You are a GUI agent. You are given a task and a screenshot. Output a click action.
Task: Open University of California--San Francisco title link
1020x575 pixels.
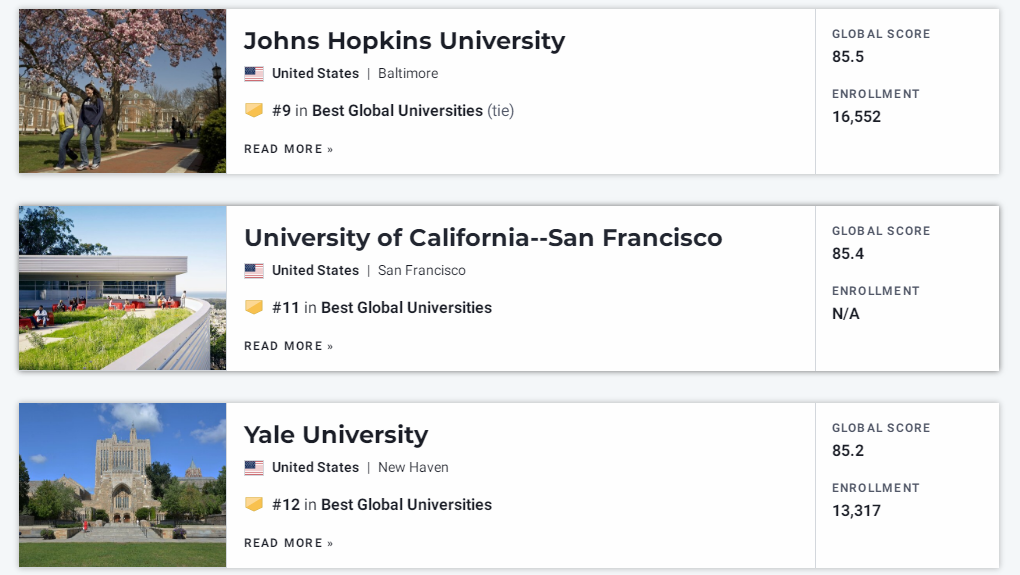click(x=483, y=237)
